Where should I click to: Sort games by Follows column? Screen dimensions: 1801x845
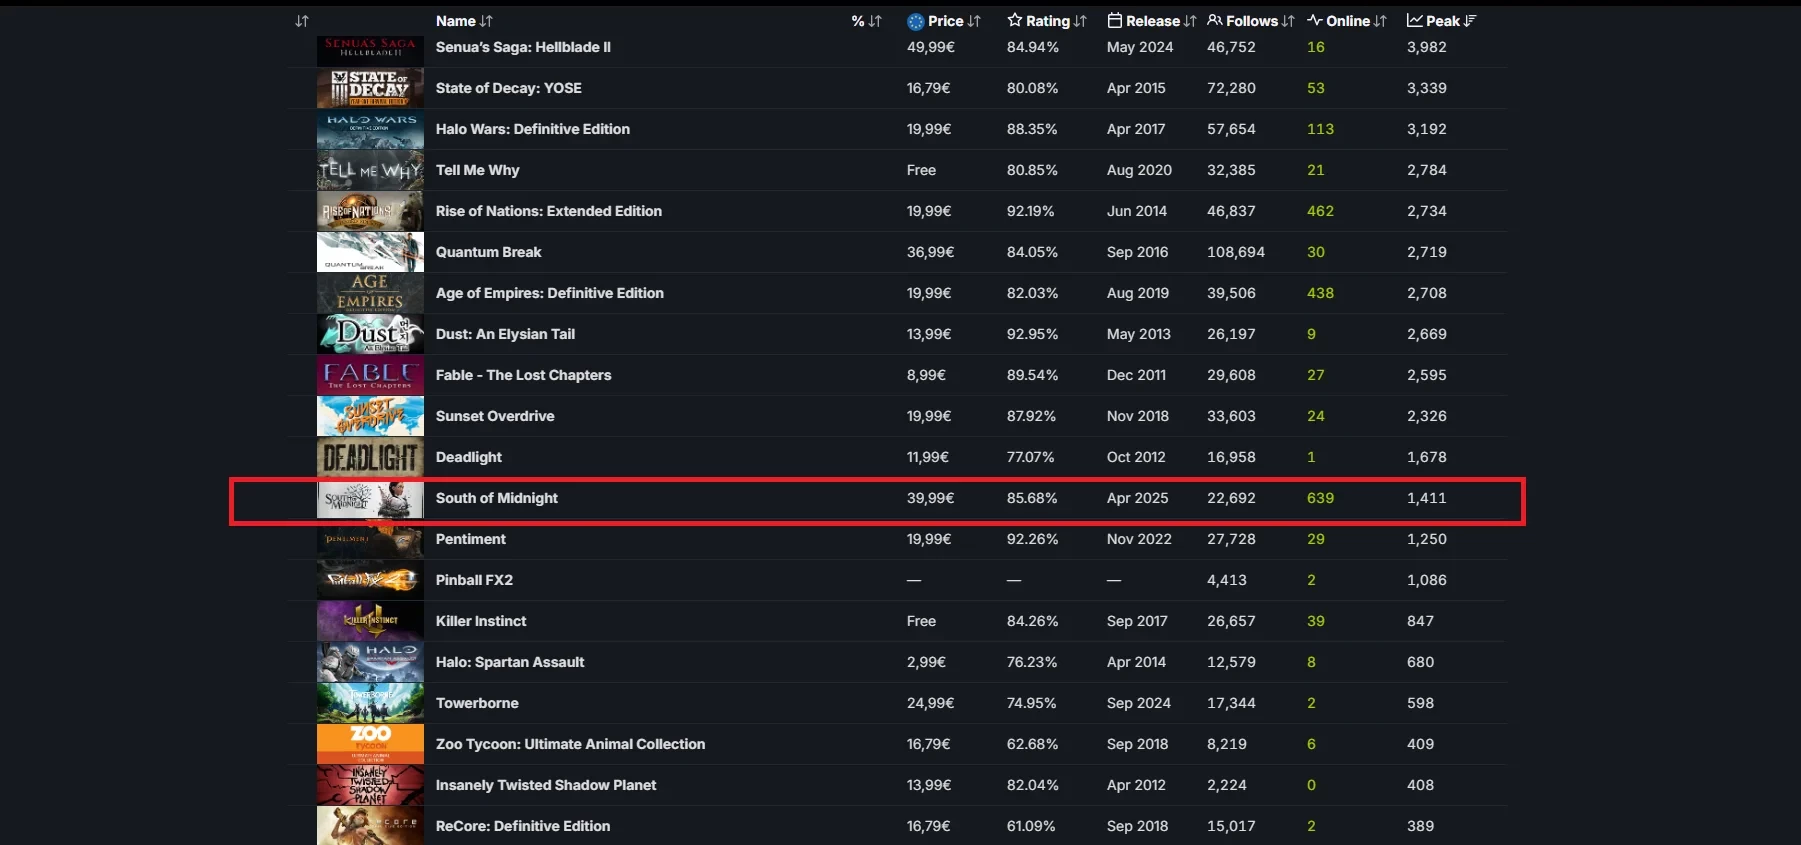(x=1250, y=21)
